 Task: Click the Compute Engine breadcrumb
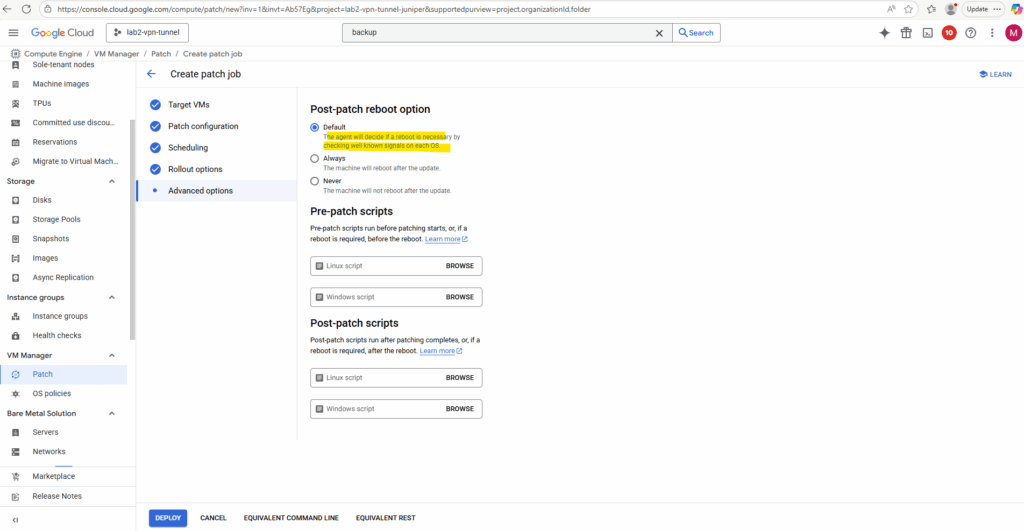pos(53,54)
